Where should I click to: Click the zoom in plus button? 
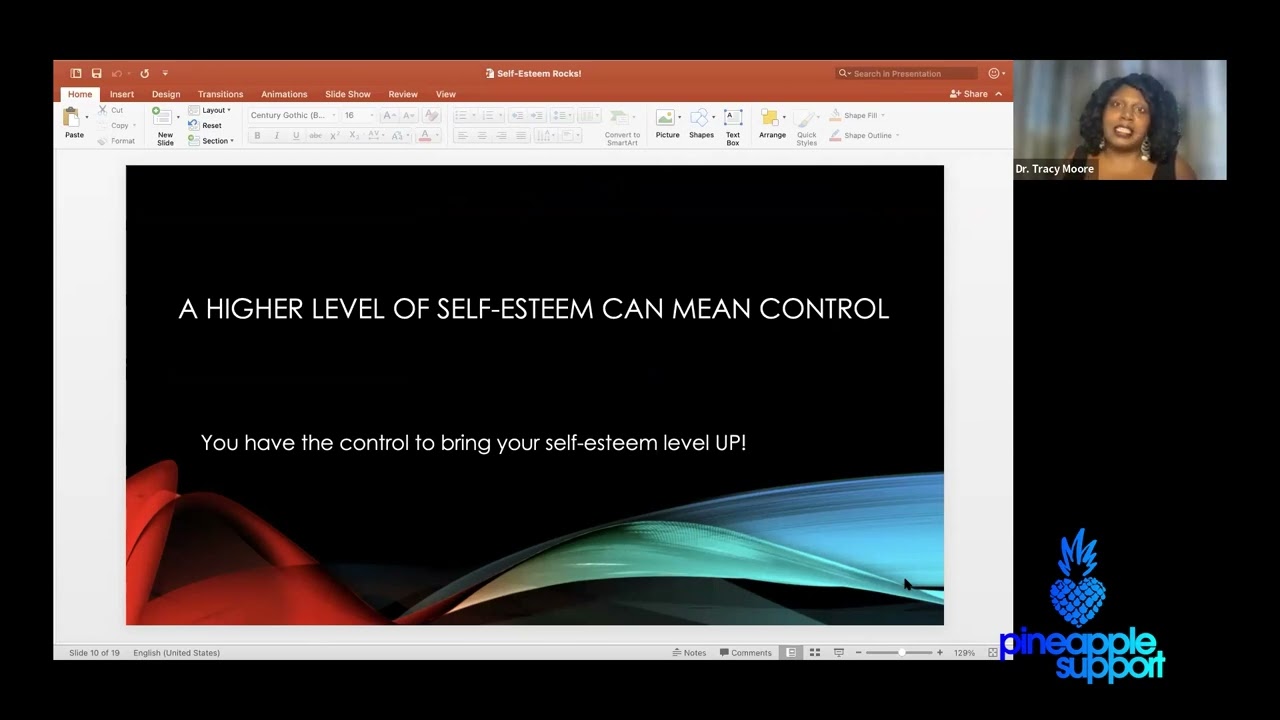point(939,653)
